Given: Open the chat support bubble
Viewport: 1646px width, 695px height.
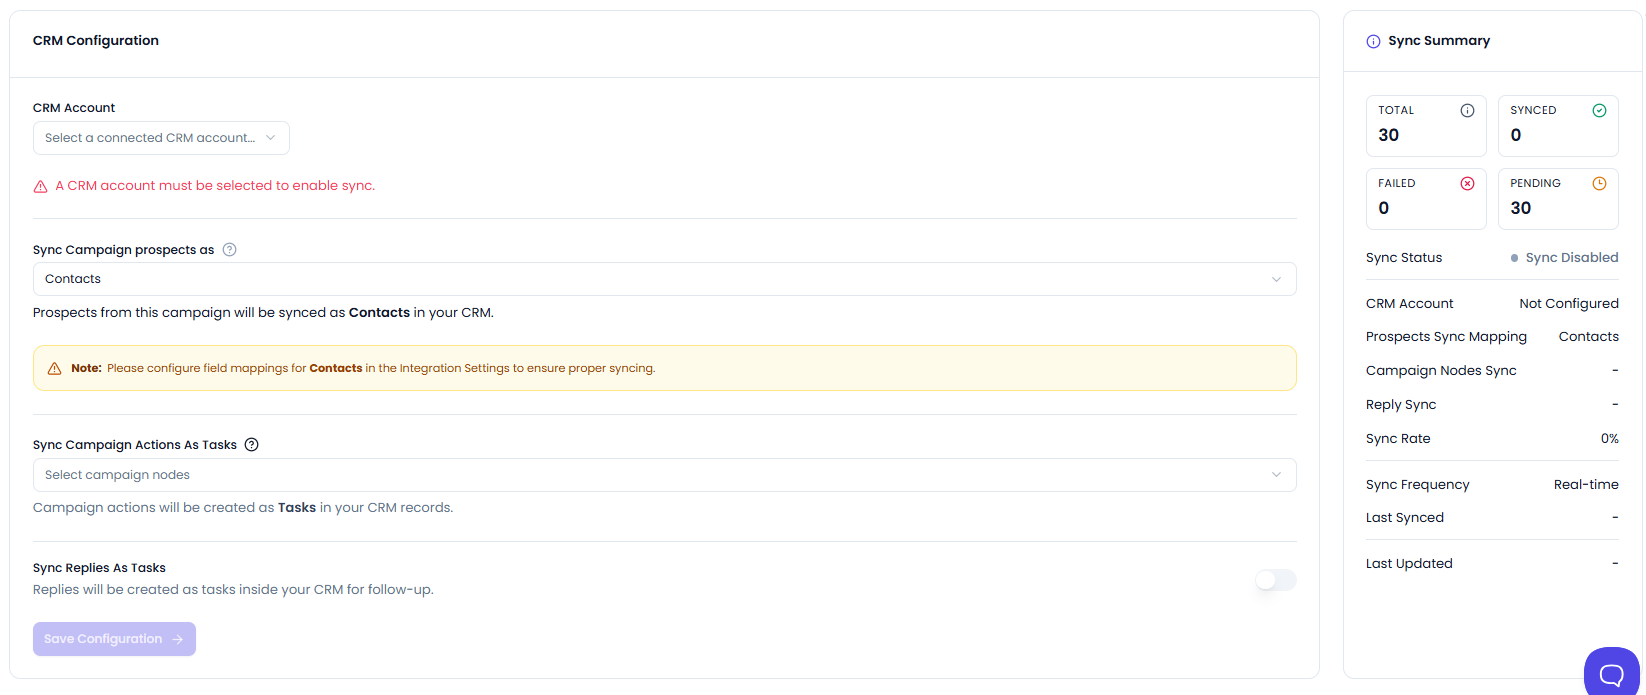Looking at the screenshot, I should click(x=1611, y=672).
